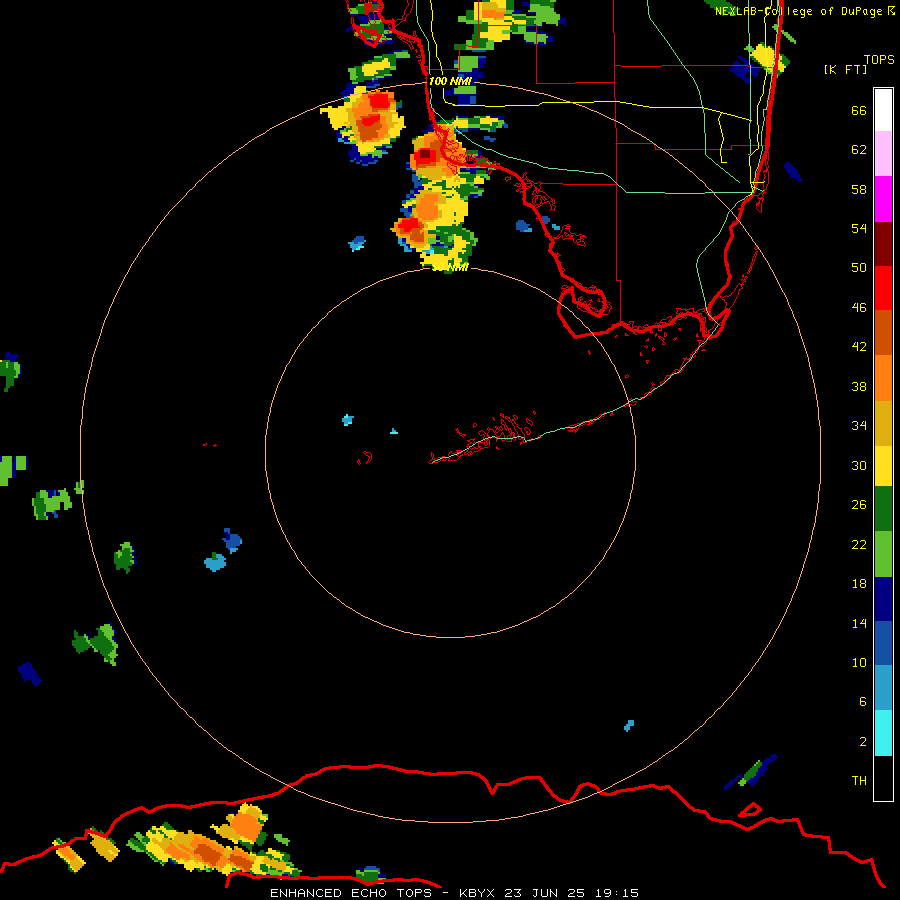
Task: Pick the cyan legend swatch
Action: click(x=883, y=733)
